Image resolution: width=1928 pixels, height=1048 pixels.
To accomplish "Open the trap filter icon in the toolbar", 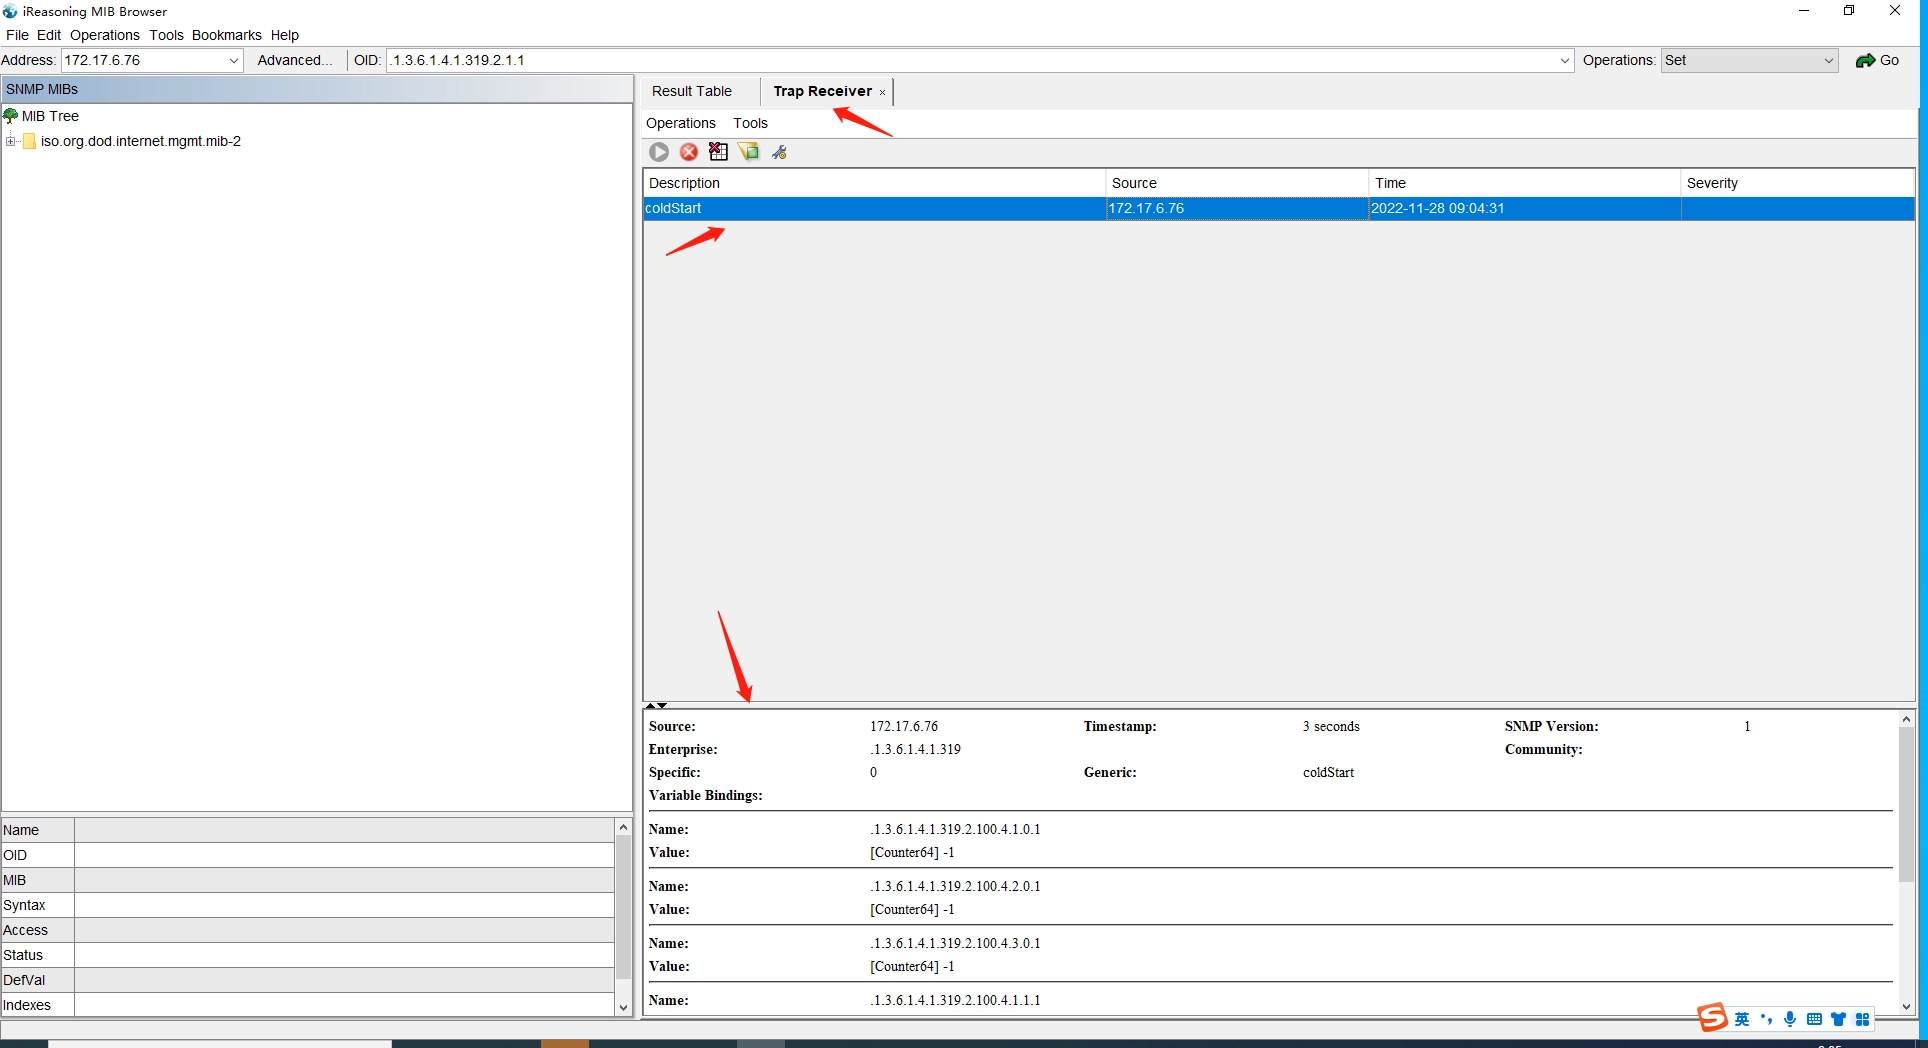I will 749,152.
